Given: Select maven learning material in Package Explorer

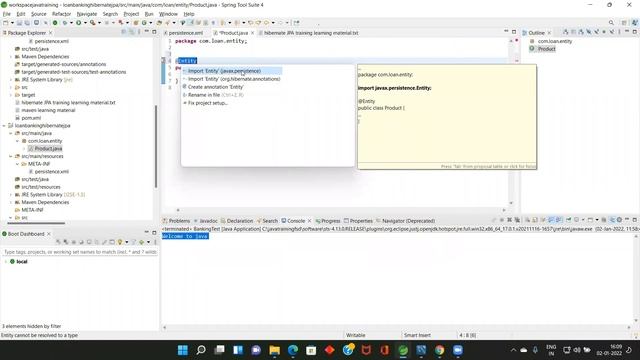Looking at the screenshot, I should 48,110.
